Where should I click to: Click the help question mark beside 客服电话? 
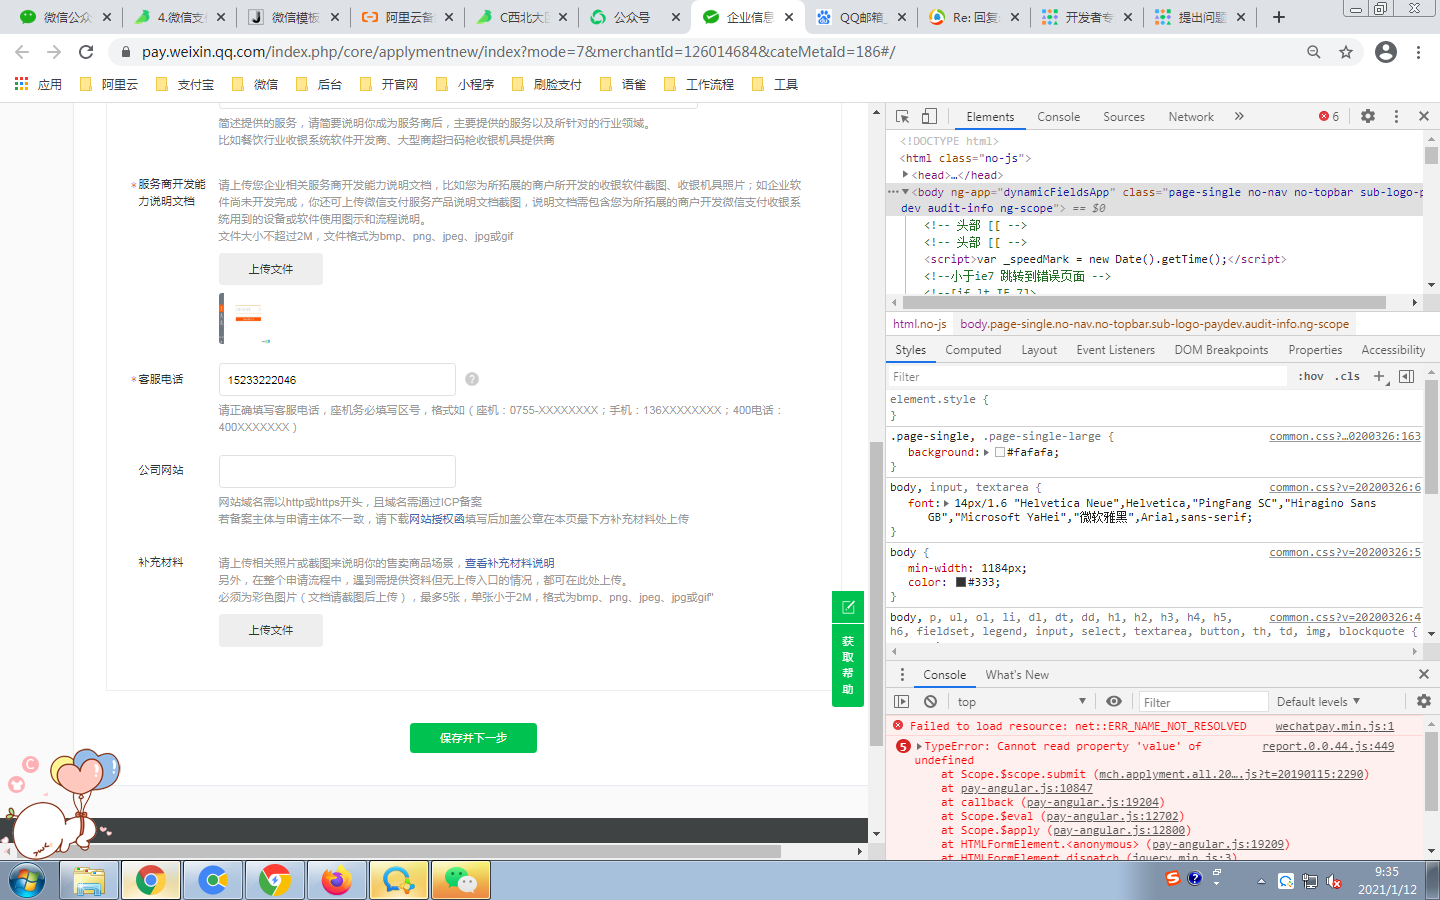[472, 379]
